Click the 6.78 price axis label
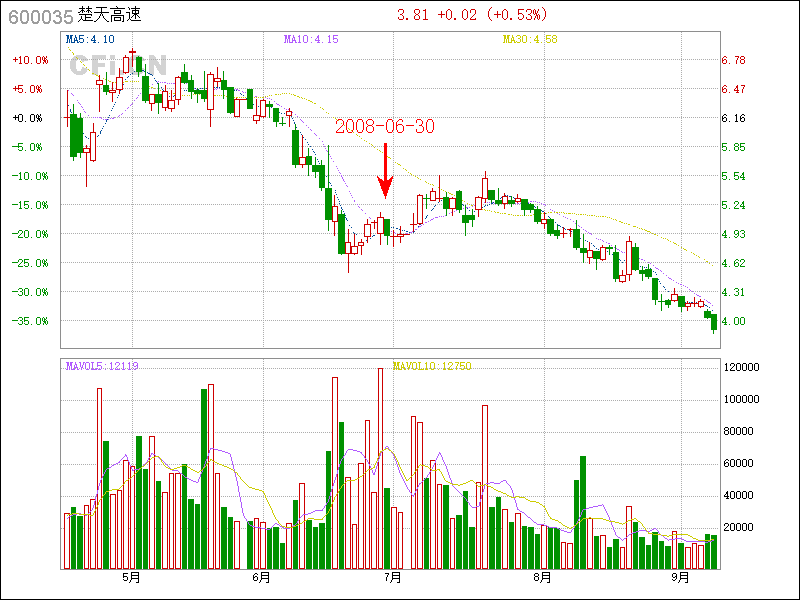Screen dimensions: 800x600 [733, 60]
